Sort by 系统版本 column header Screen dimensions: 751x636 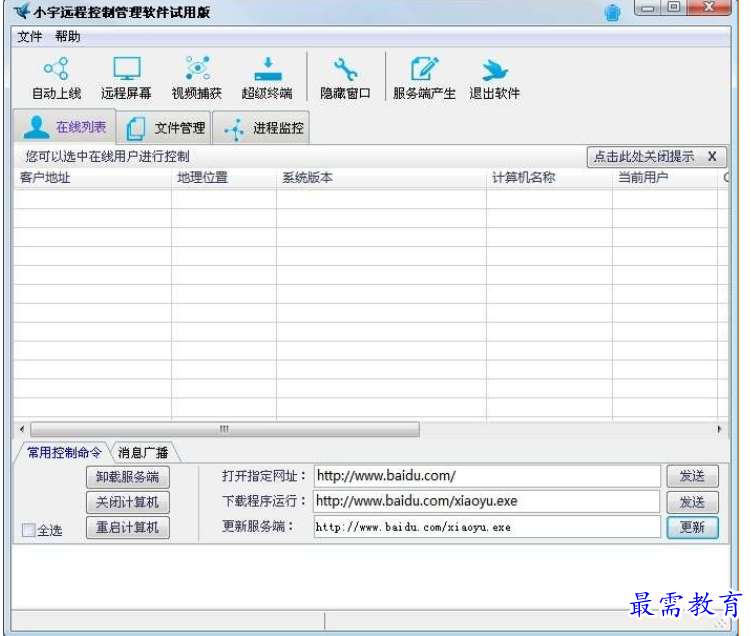pyautogui.click(x=381, y=178)
